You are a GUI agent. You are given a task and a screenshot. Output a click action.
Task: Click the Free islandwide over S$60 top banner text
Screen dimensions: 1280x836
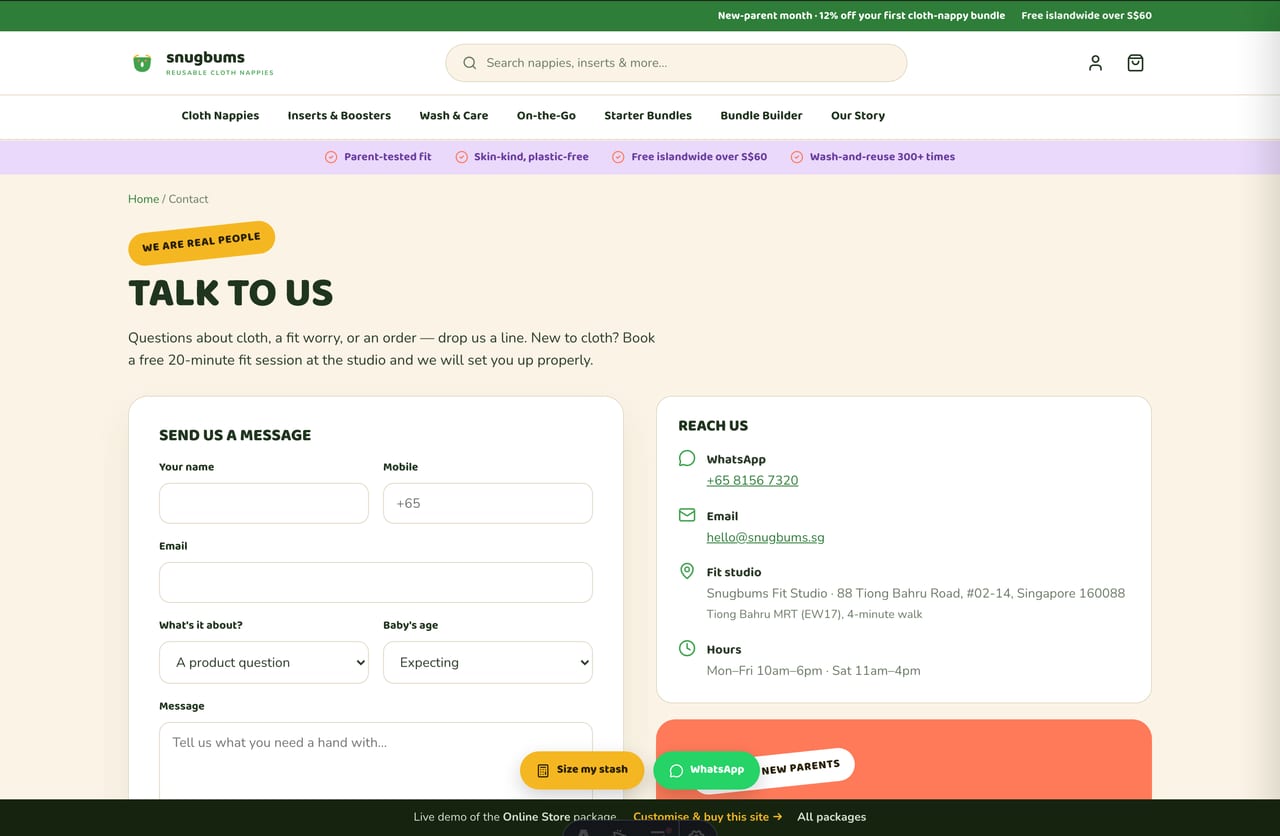[x=1086, y=16]
